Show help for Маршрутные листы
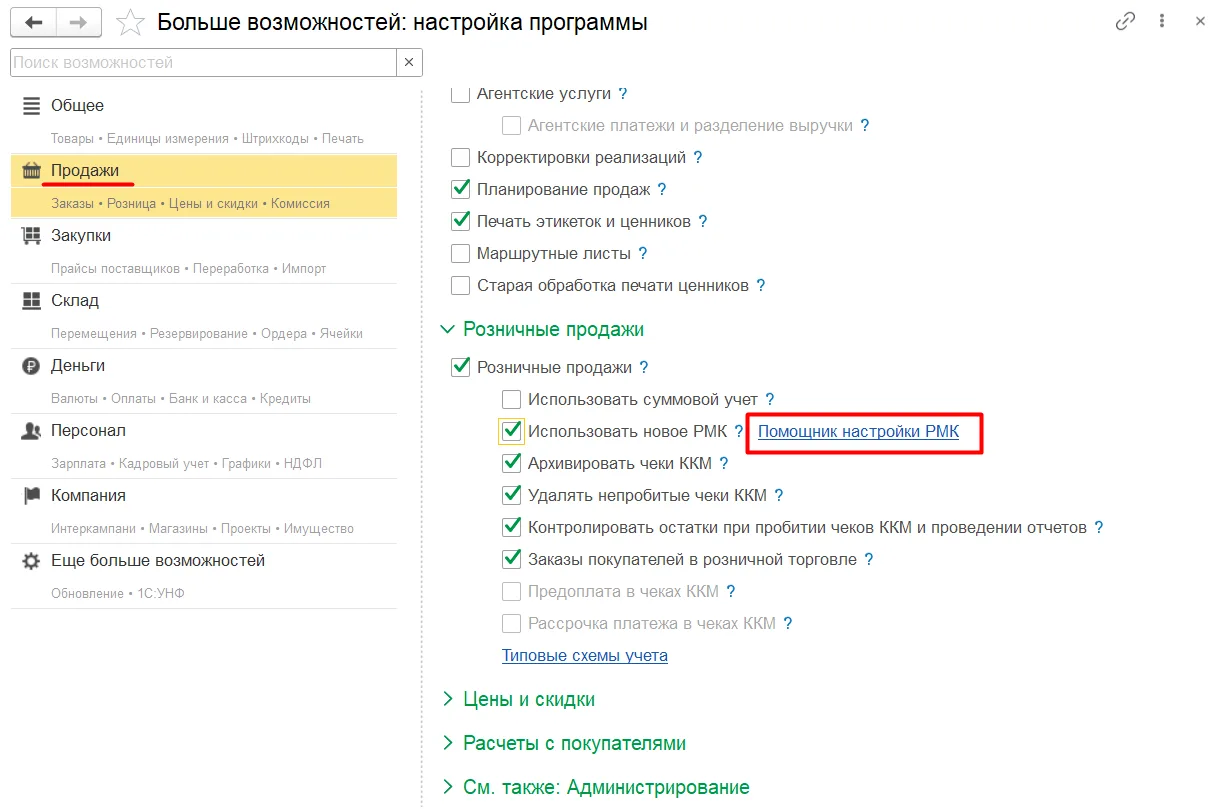The image size is (1222, 809). click(x=643, y=253)
